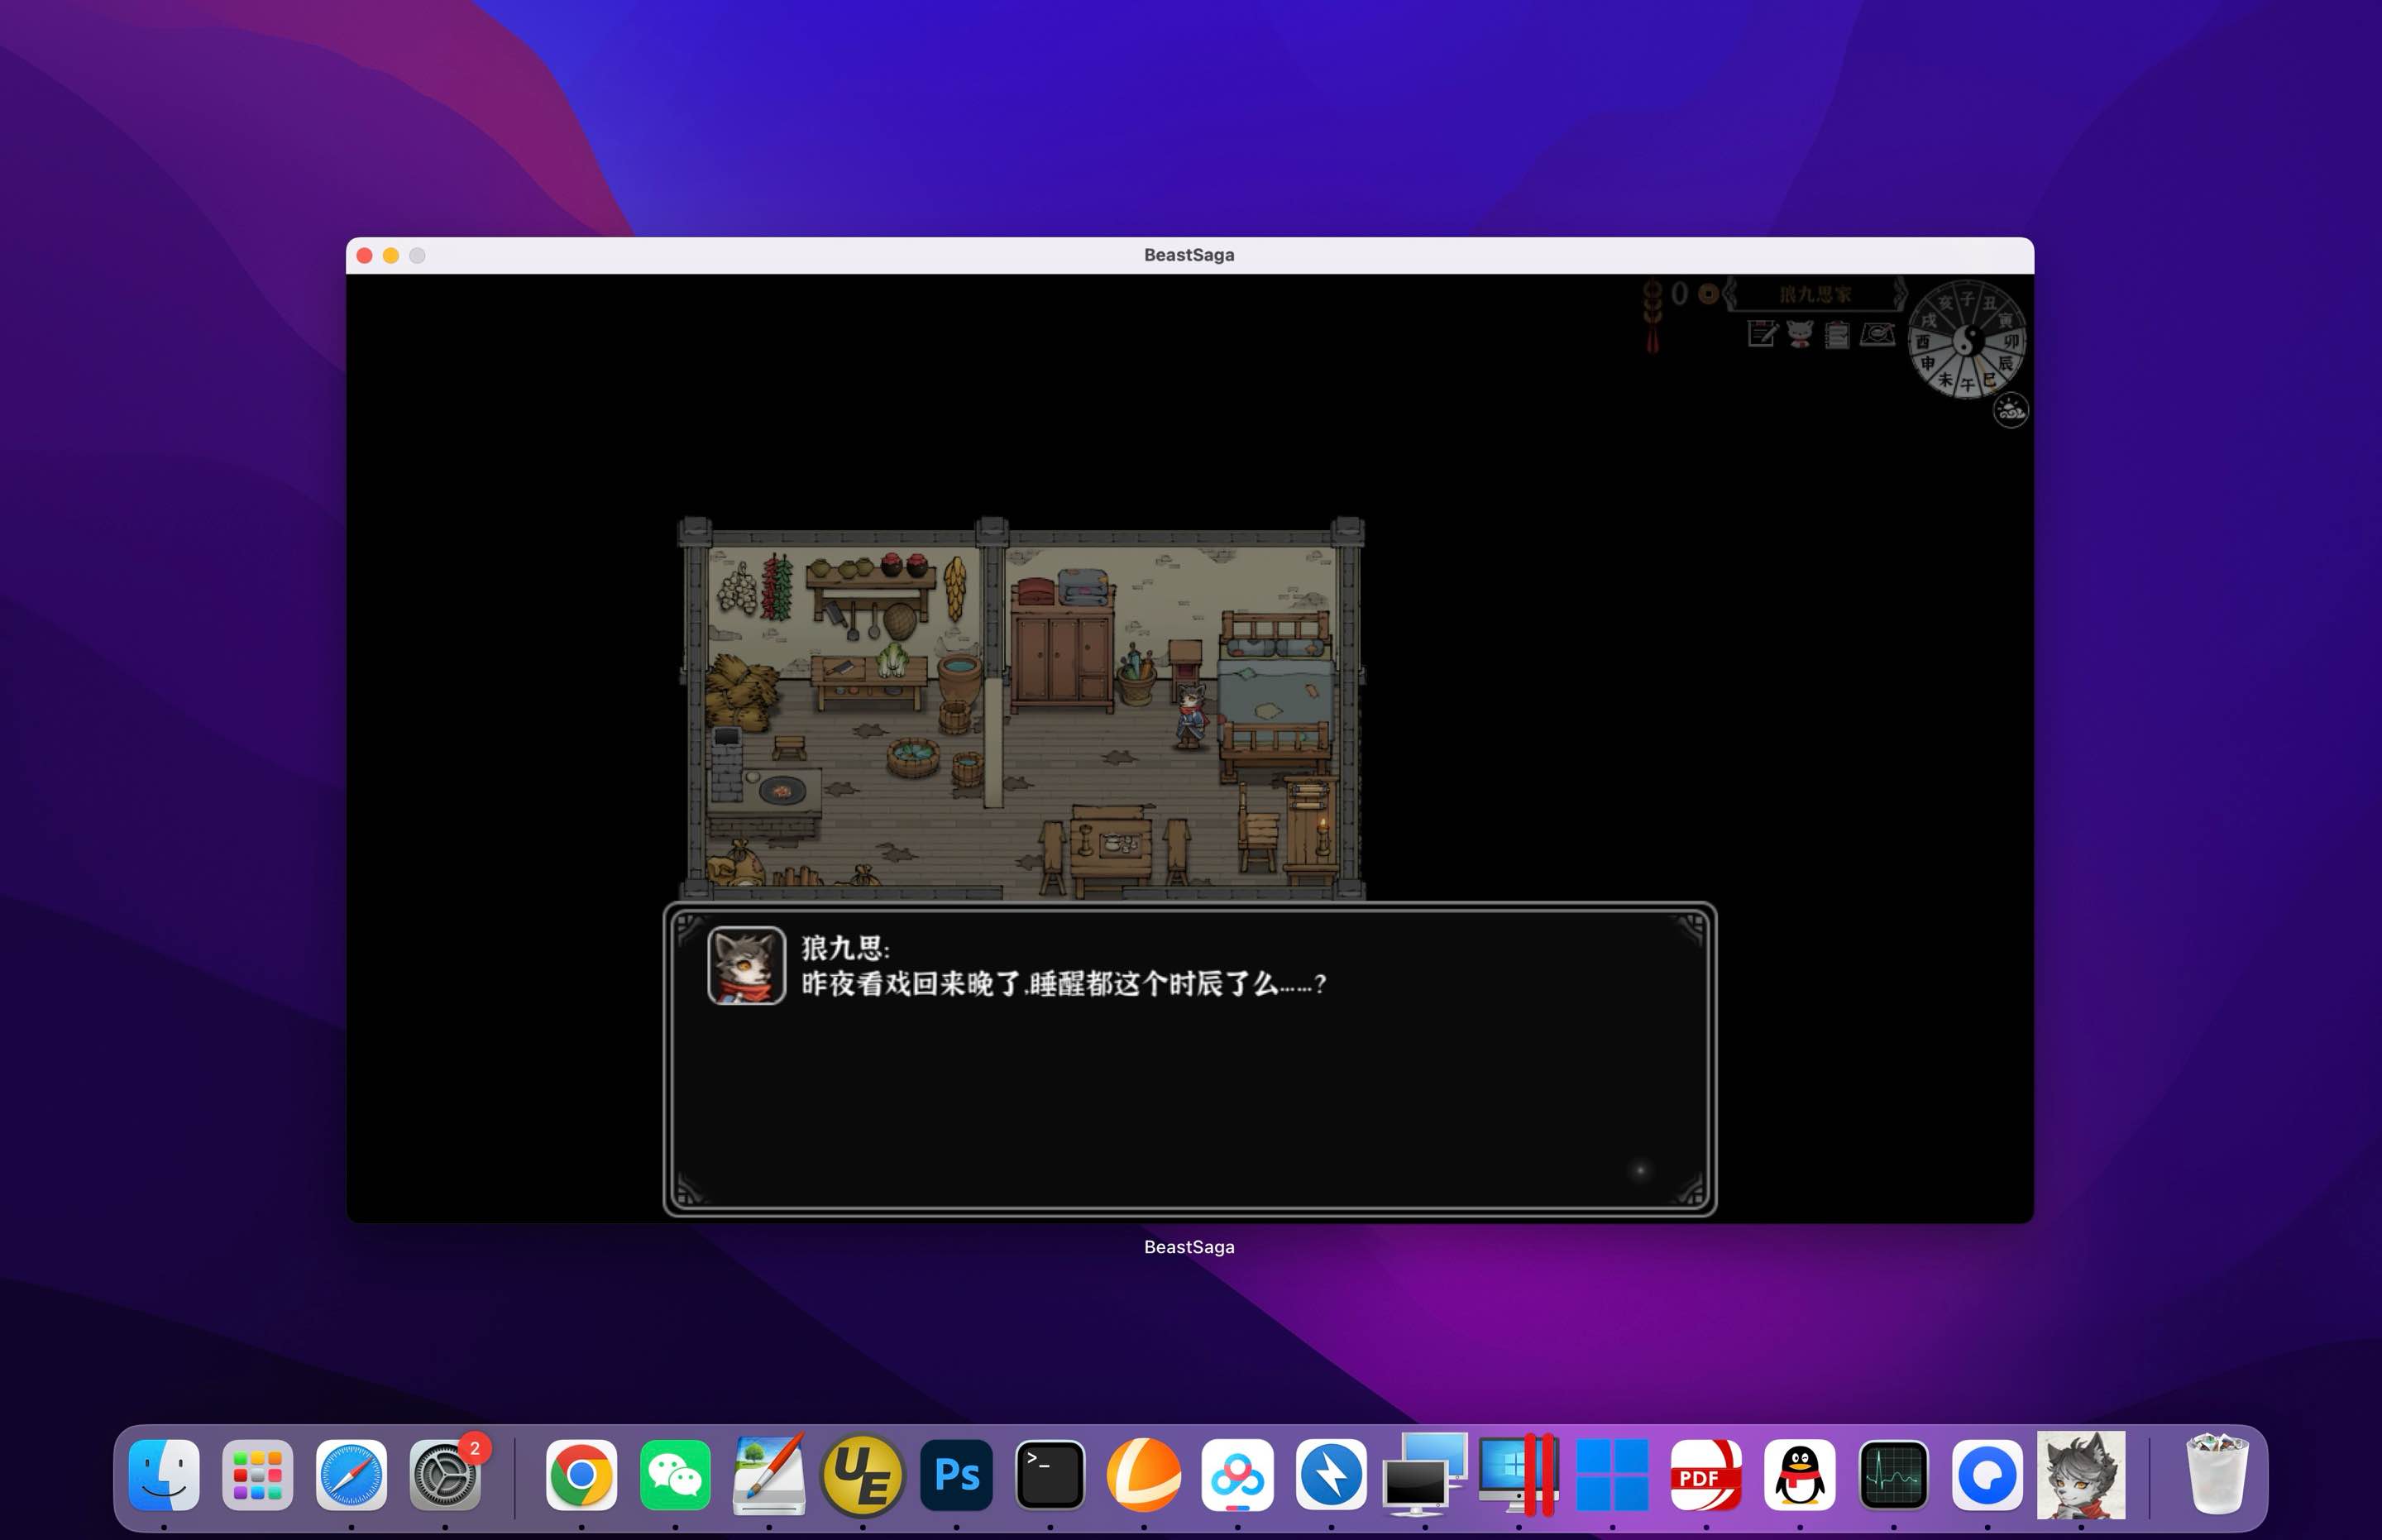The width and height of the screenshot is (2382, 1540).
Task: Launch UltraEdit from the Dock
Action: pyautogui.click(x=862, y=1475)
